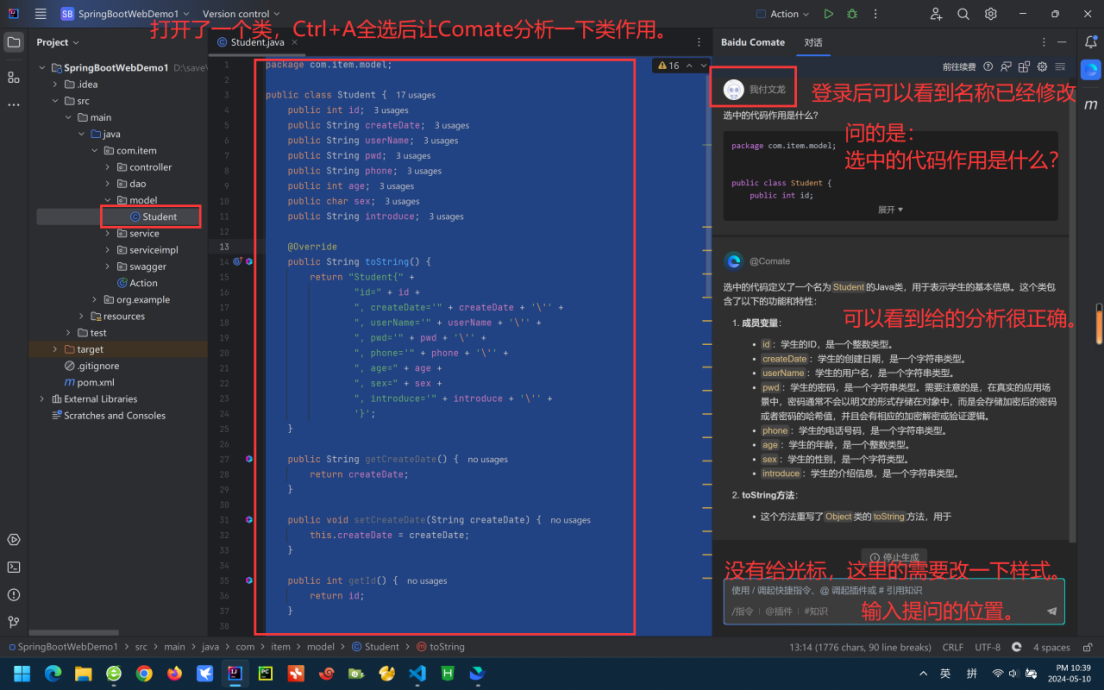Open the Services tool window icon
Viewport: 1104px width, 690px height.
[x=13, y=539]
